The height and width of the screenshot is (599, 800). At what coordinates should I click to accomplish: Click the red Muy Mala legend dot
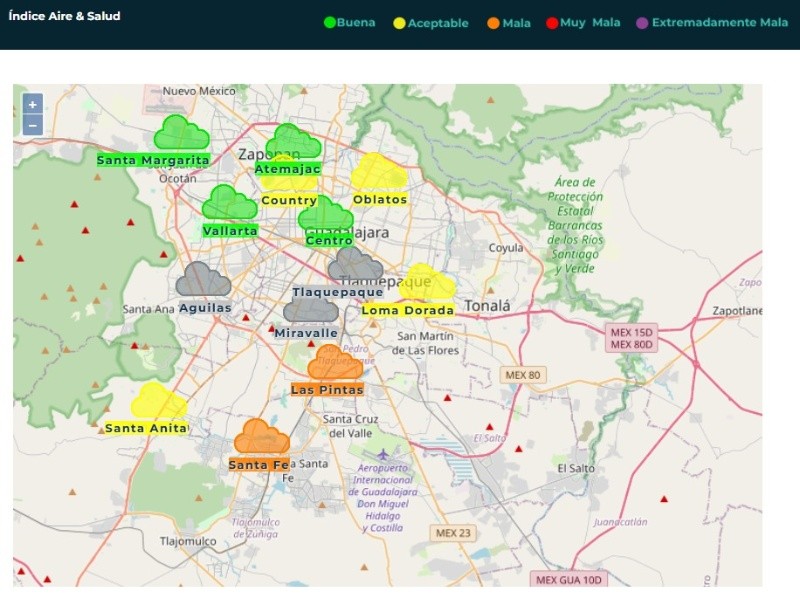coord(552,23)
